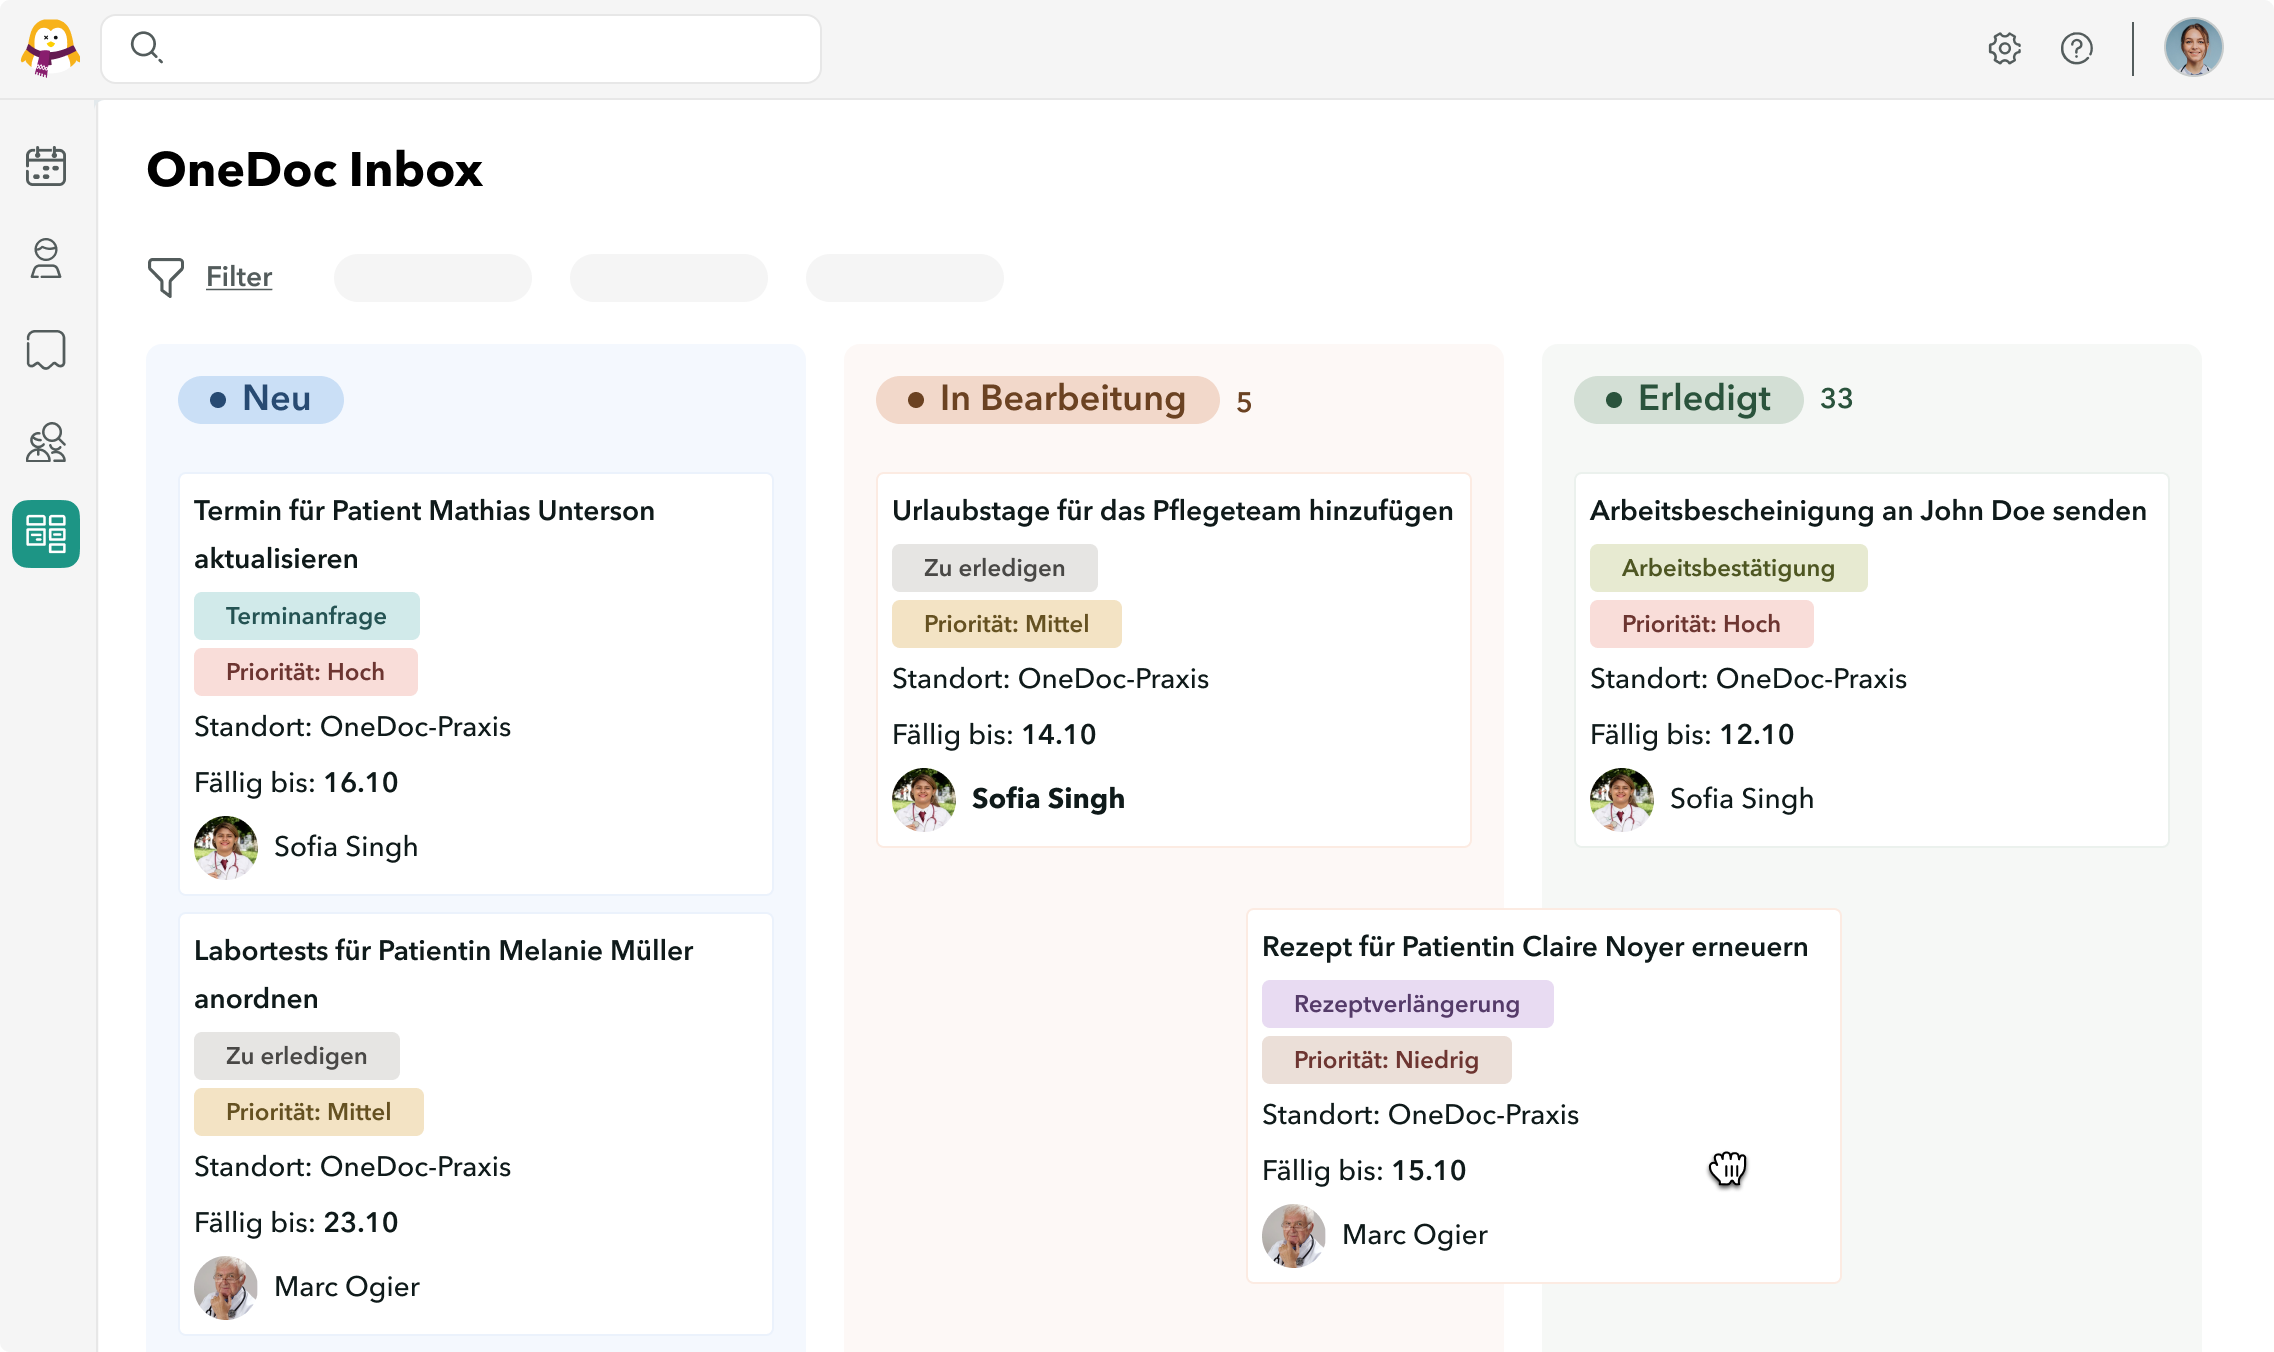Open help with the question mark icon
Viewport: 2274px width, 1352px height.
(x=2077, y=48)
